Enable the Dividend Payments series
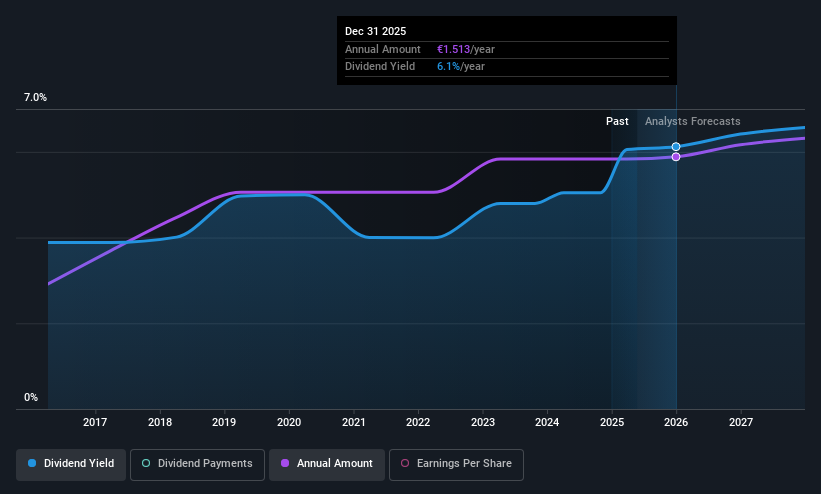This screenshot has height=494, width=821. (197, 464)
